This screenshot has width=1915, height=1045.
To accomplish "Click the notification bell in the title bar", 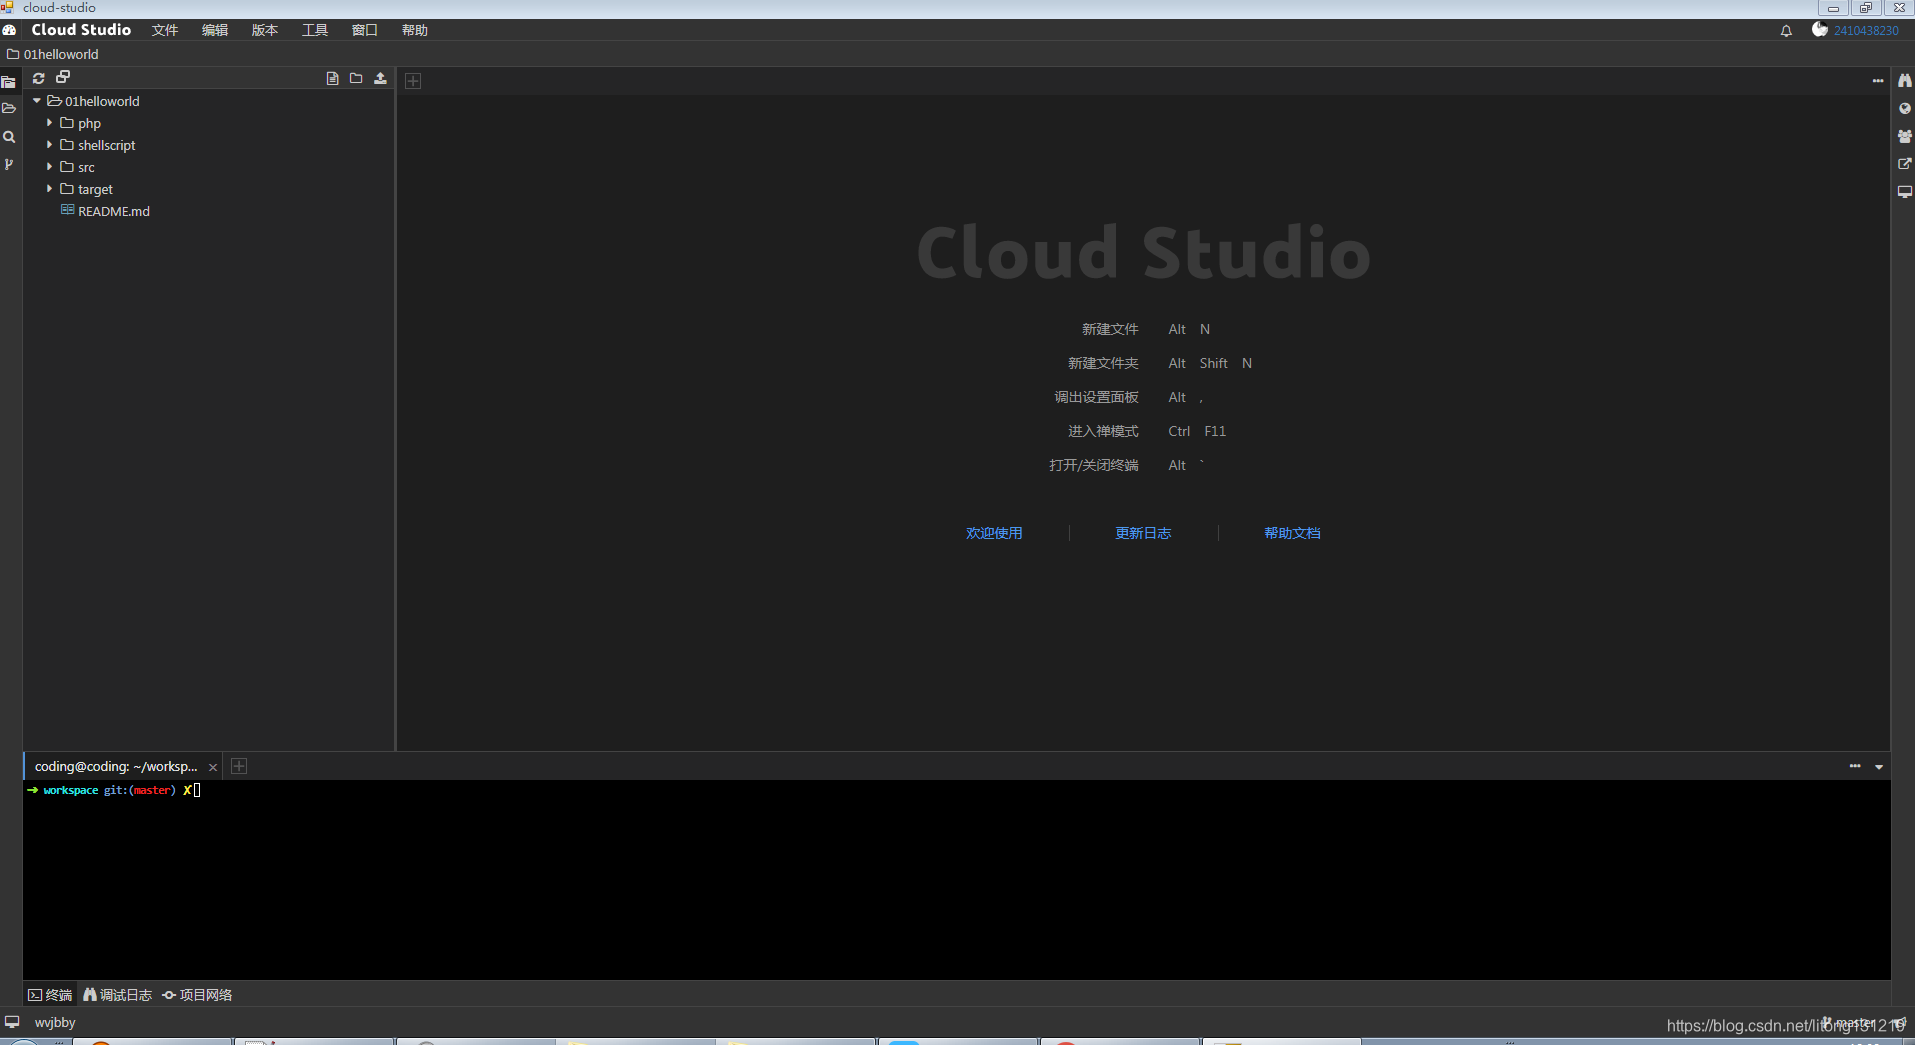I will coord(1786,30).
